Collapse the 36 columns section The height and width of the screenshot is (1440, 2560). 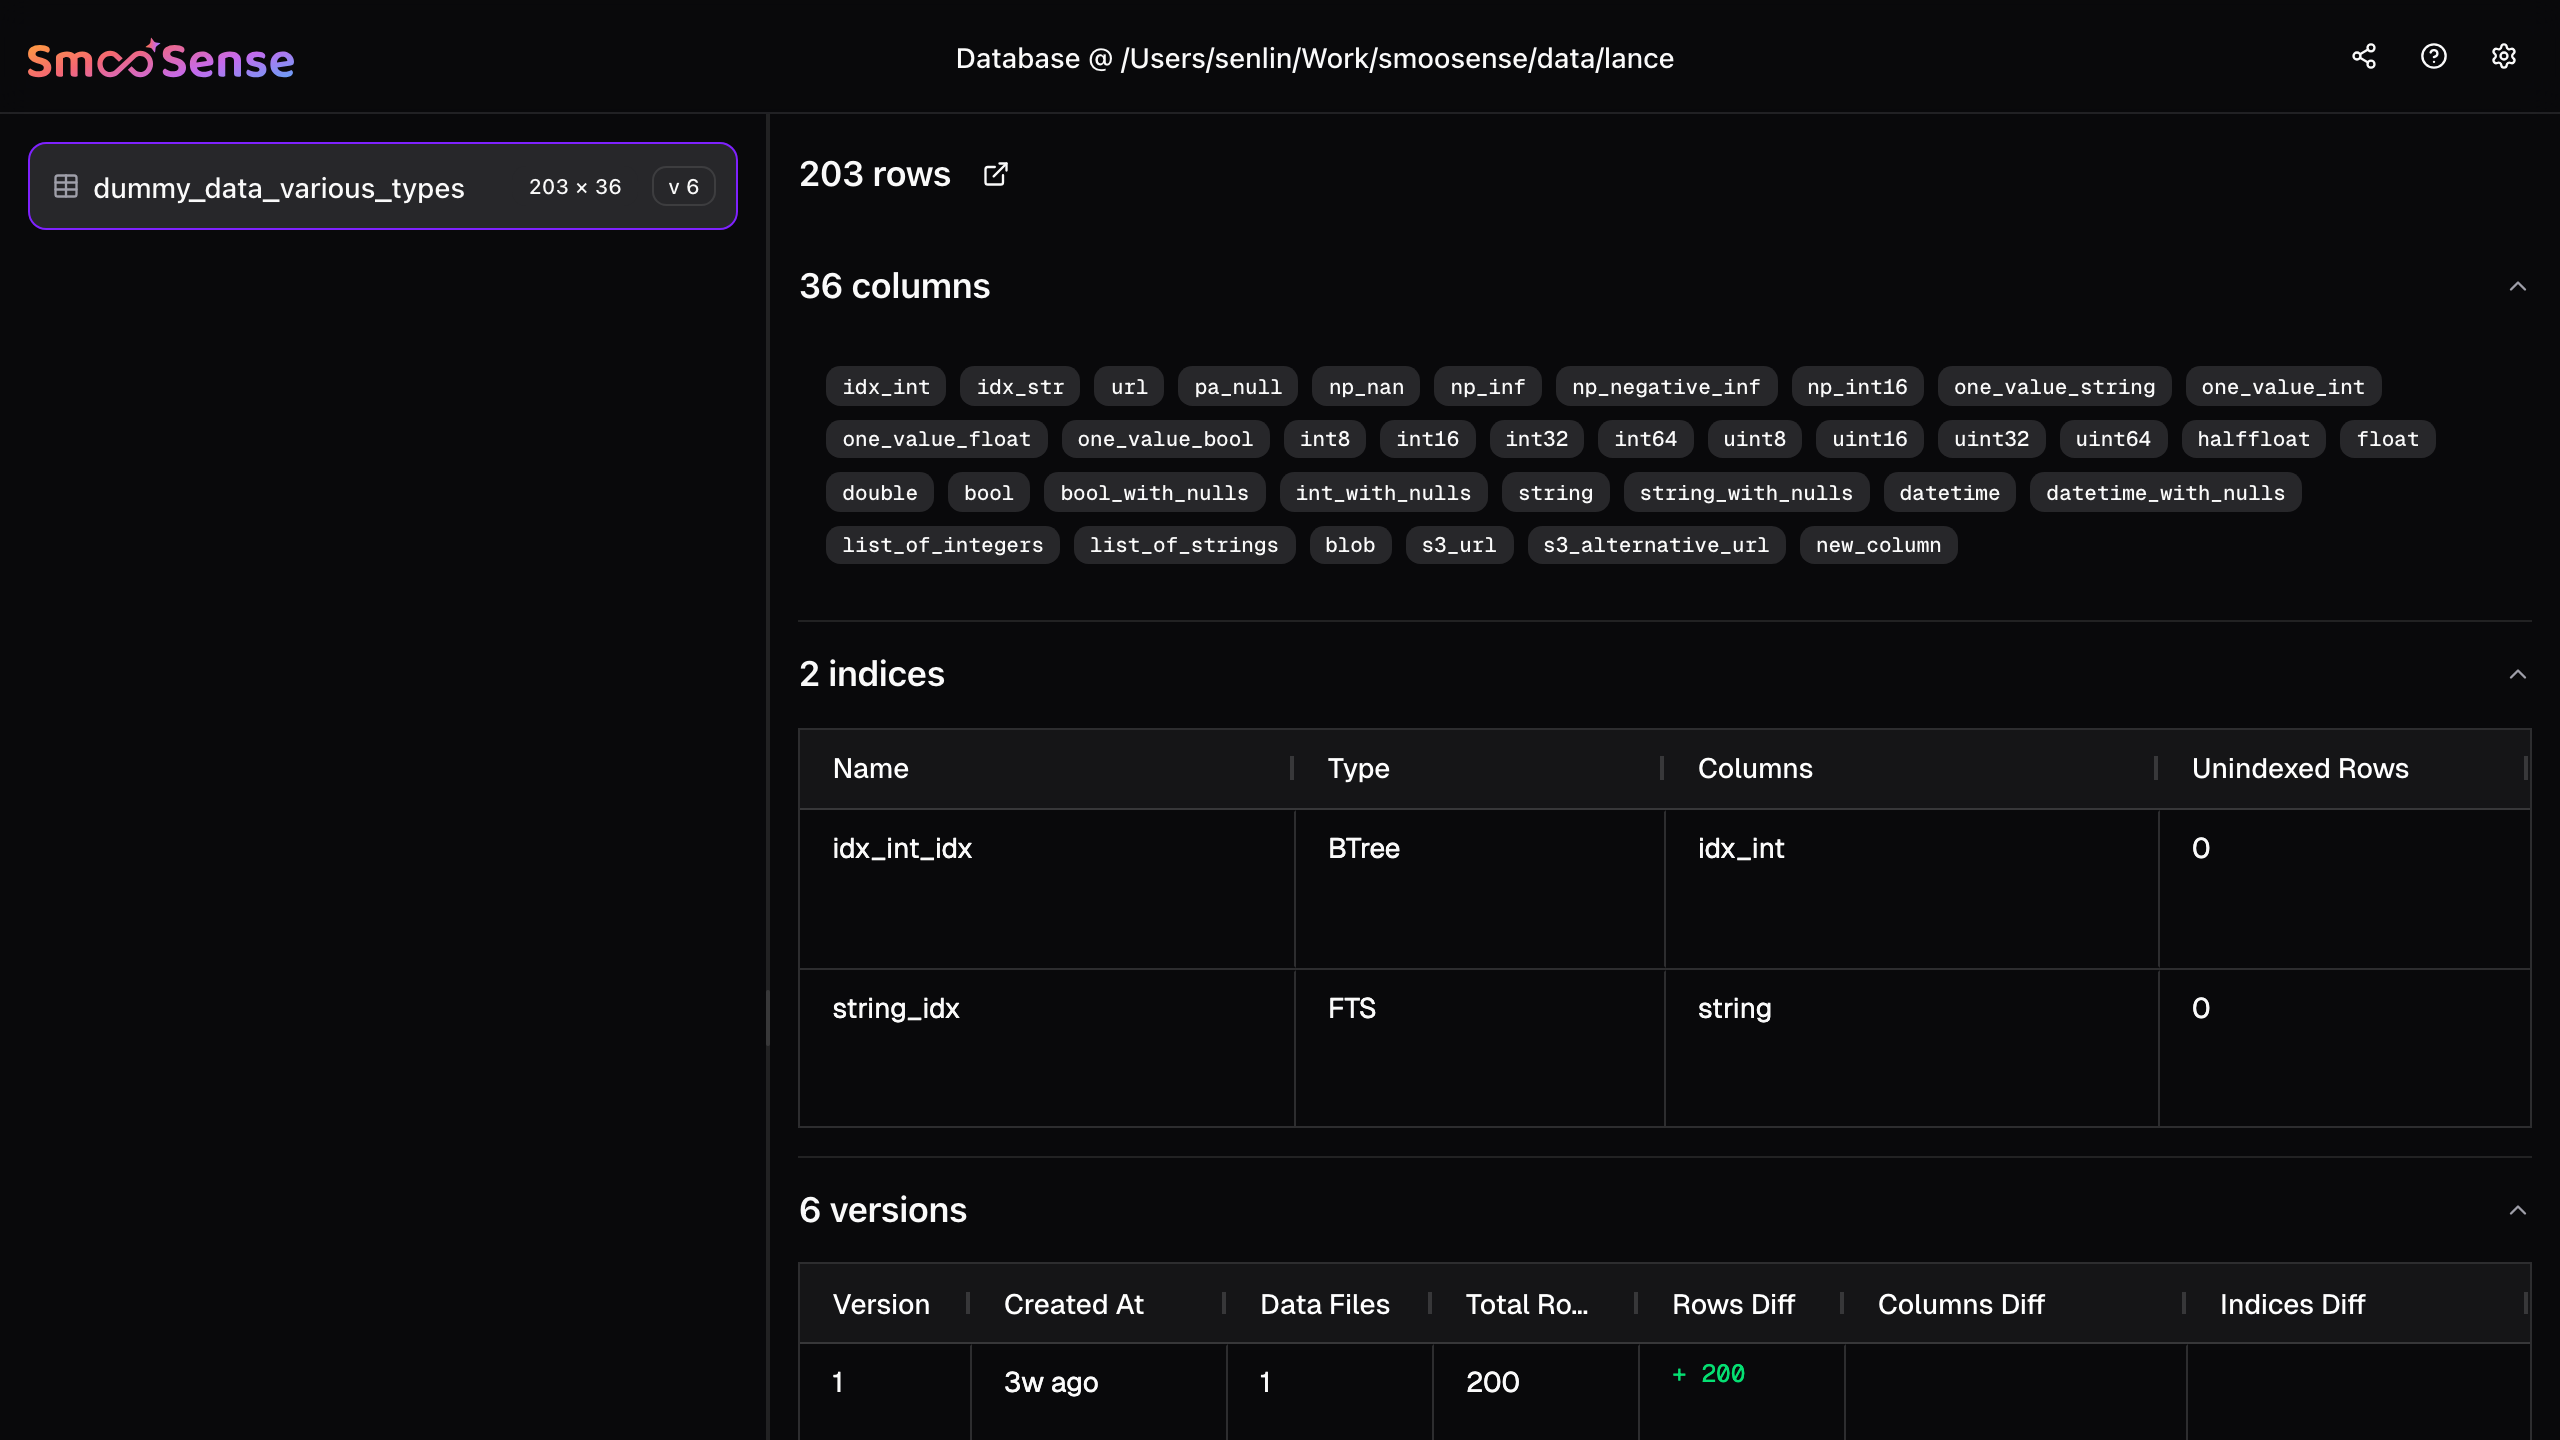[x=2516, y=284]
